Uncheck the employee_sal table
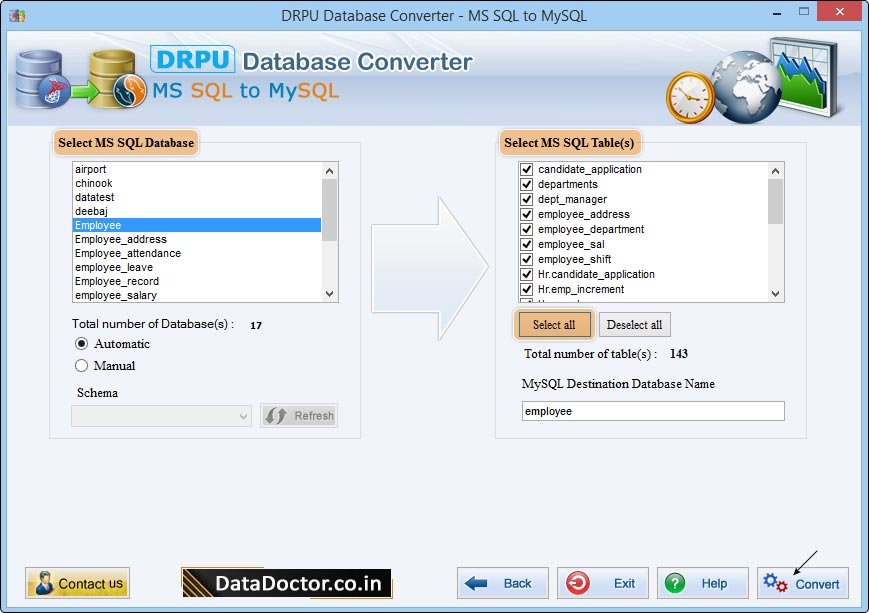 tap(526, 244)
